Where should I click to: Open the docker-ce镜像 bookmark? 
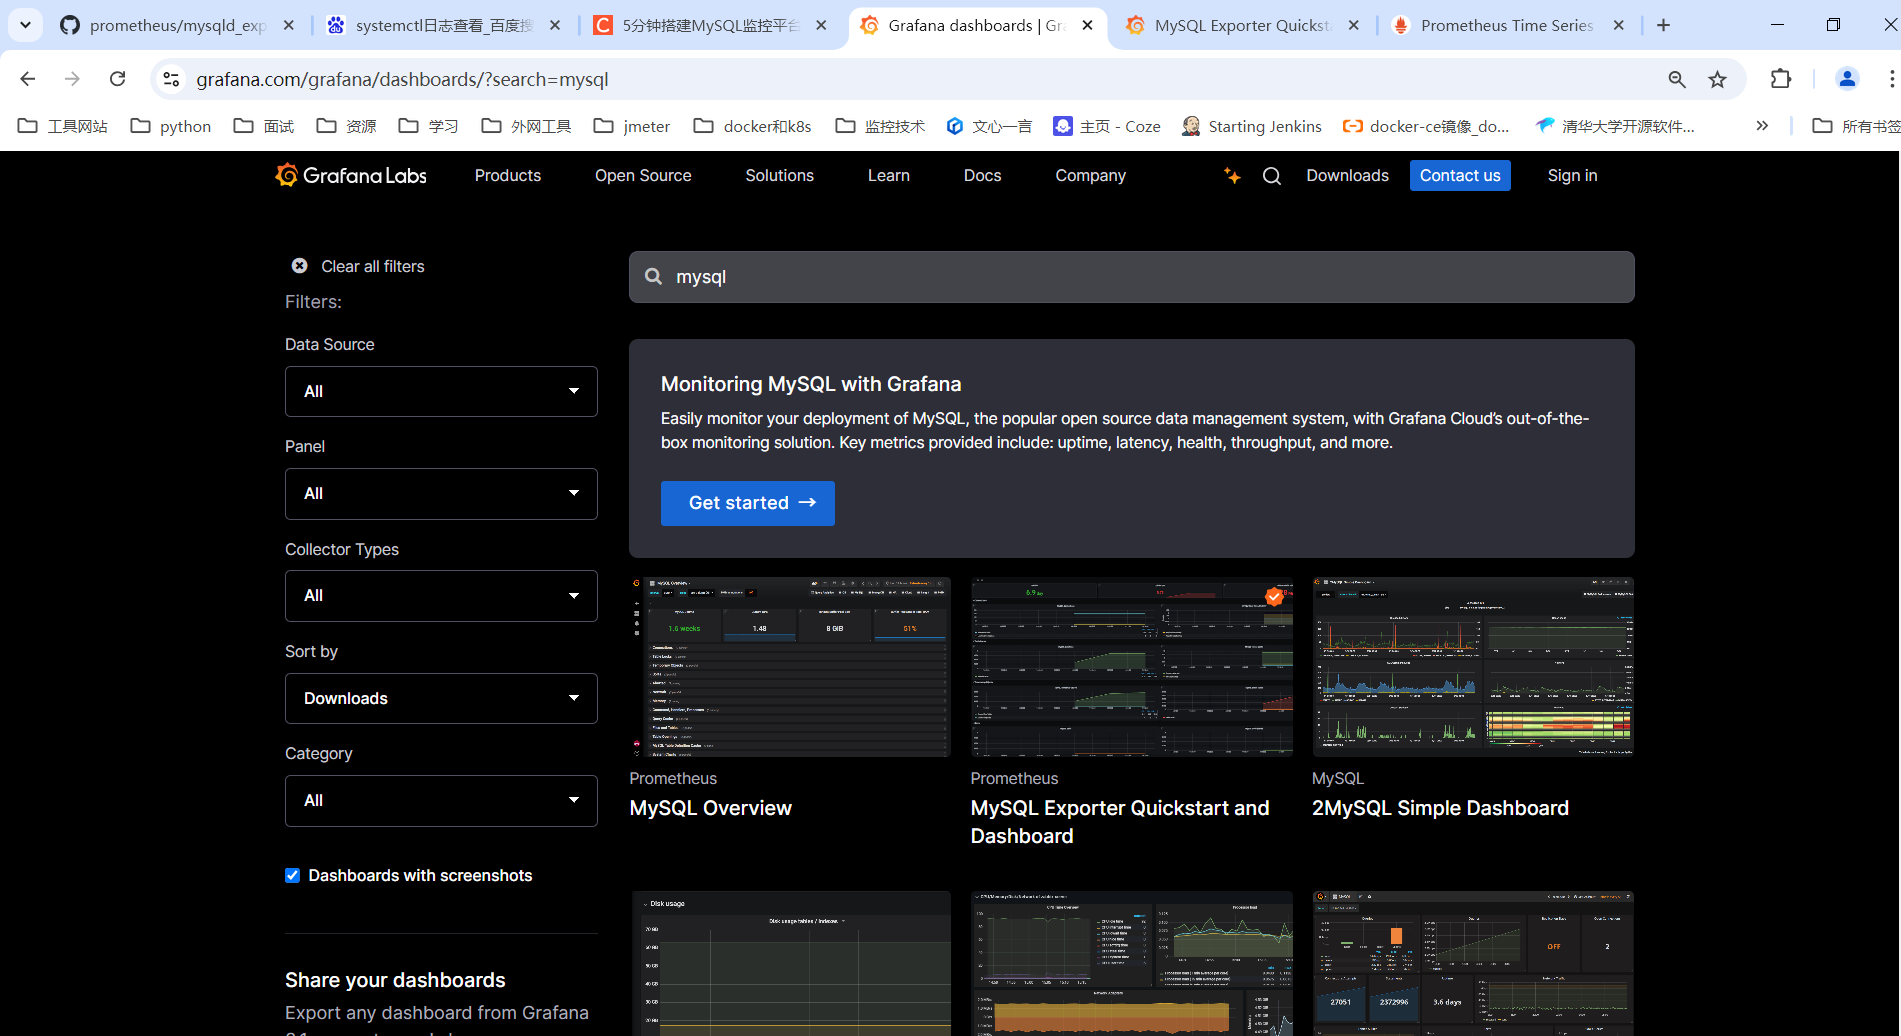1426,126
